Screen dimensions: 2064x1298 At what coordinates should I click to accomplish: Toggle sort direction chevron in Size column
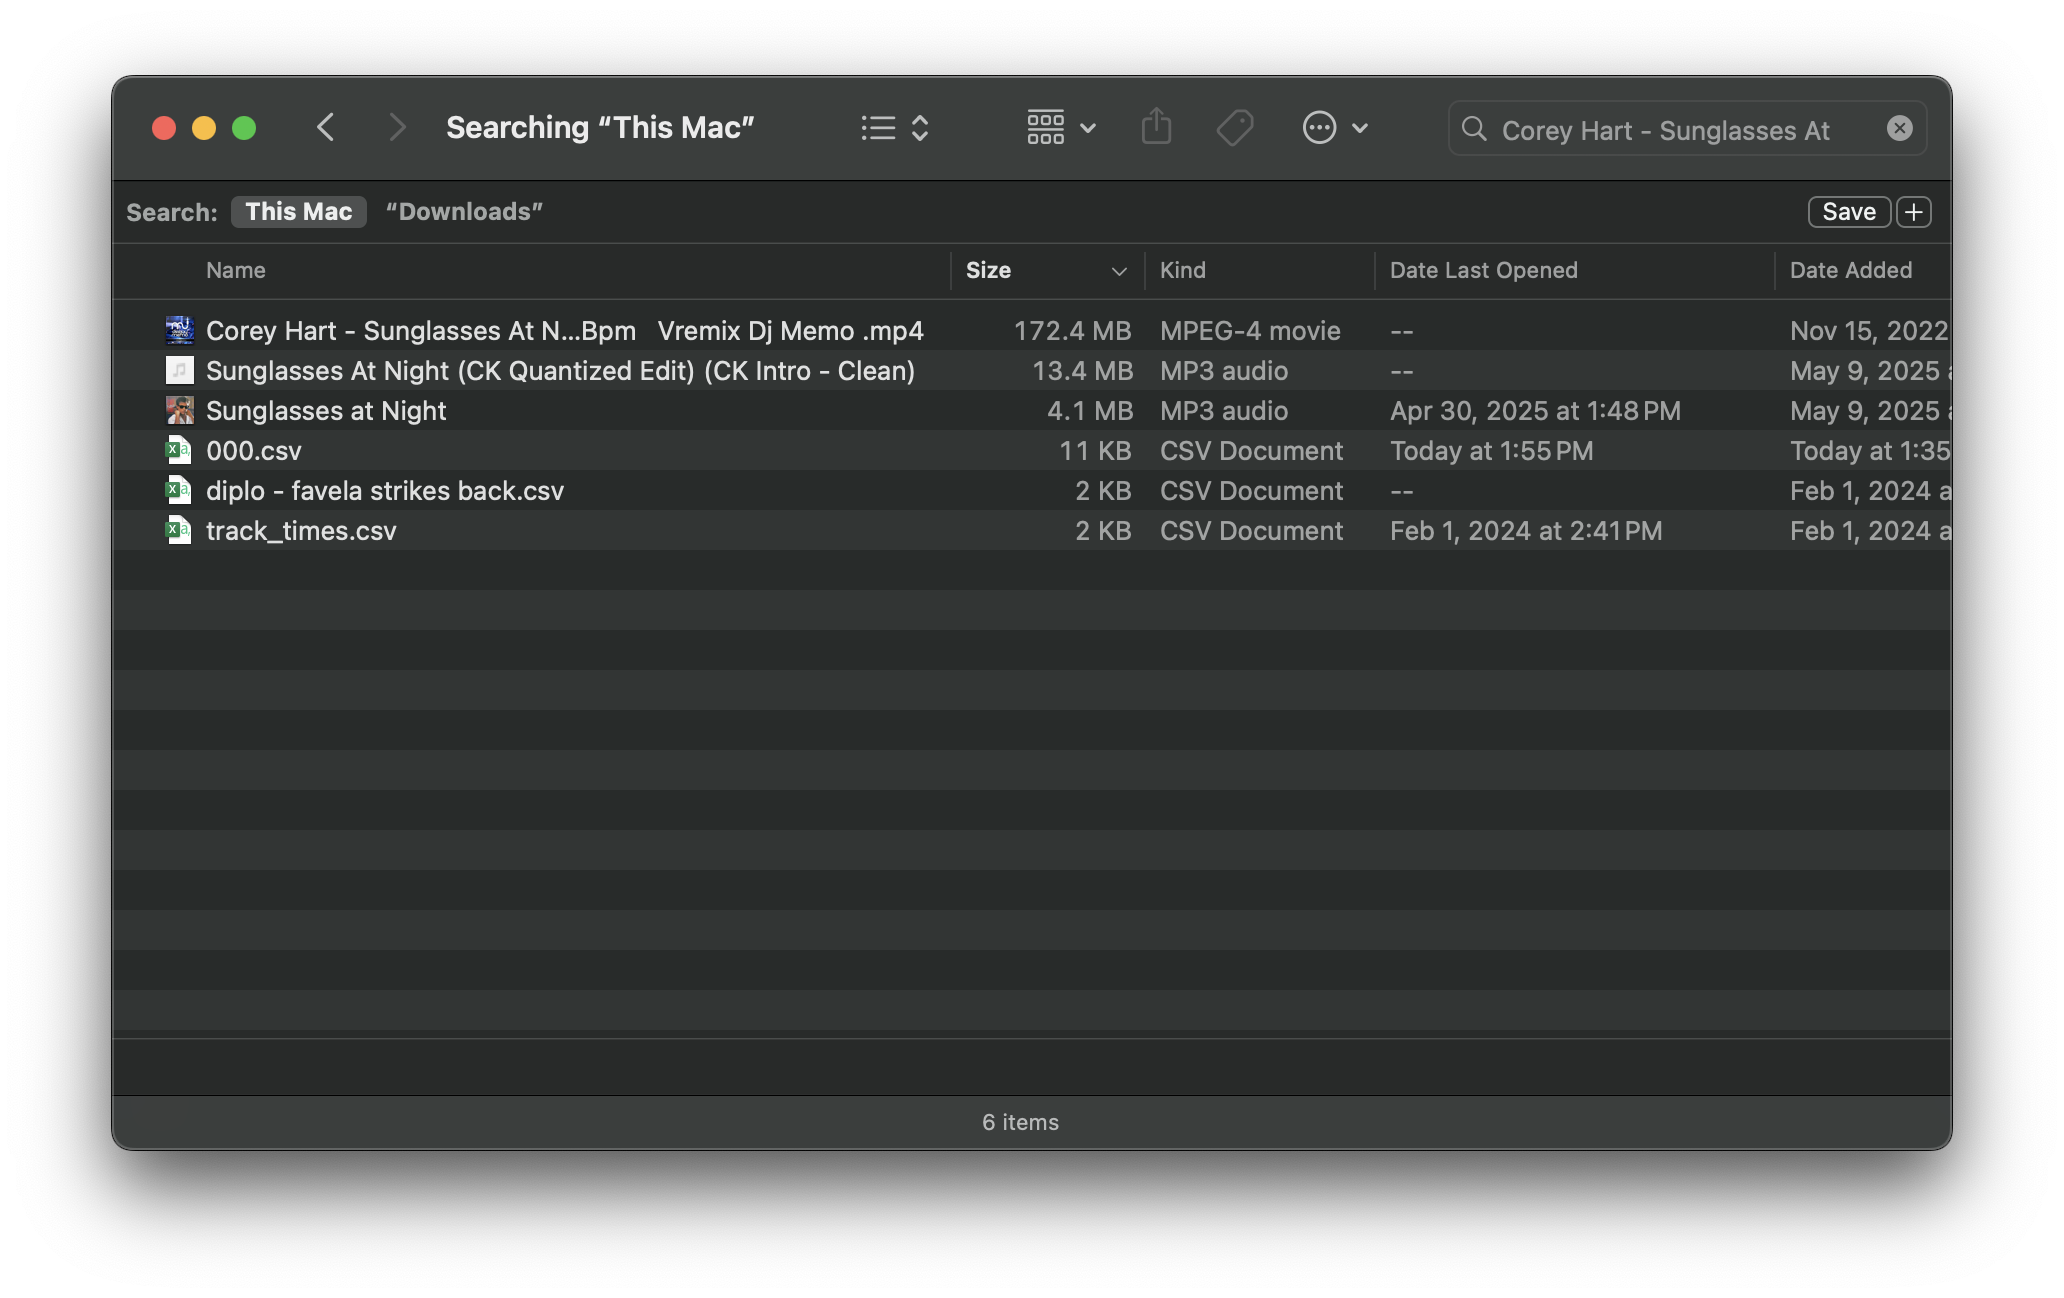[1119, 271]
